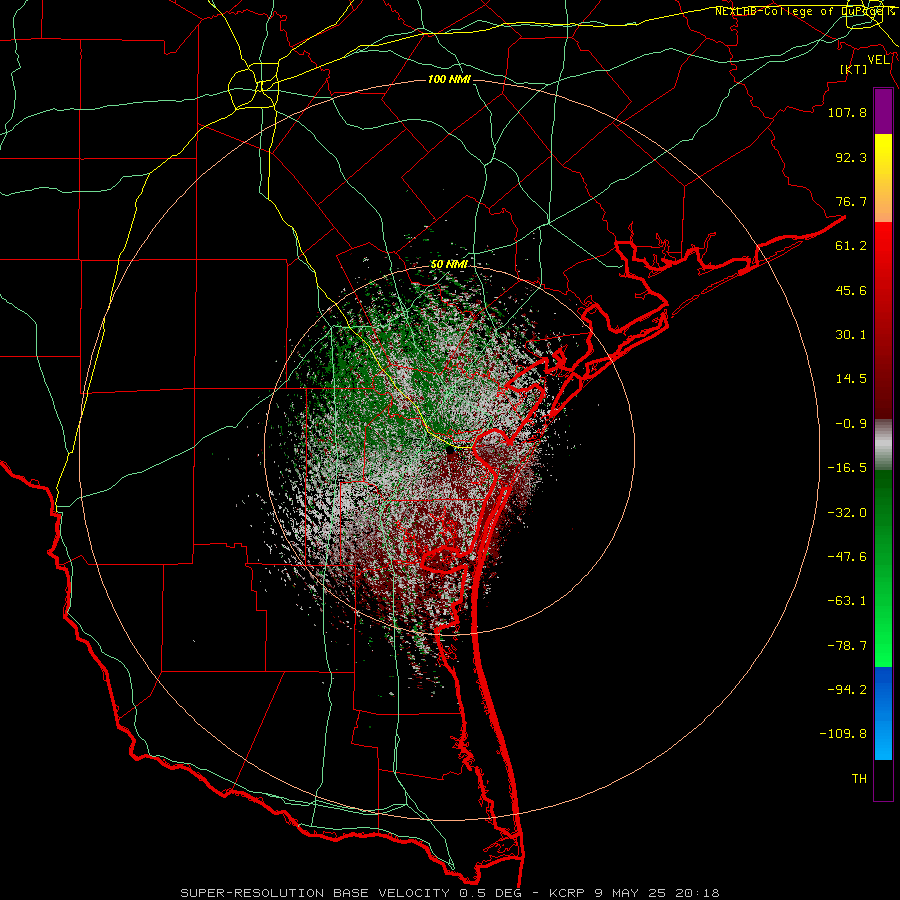Click the NEXLAB-College of DuPage label
This screenshot has height=900, width=900.
[804, 11]
